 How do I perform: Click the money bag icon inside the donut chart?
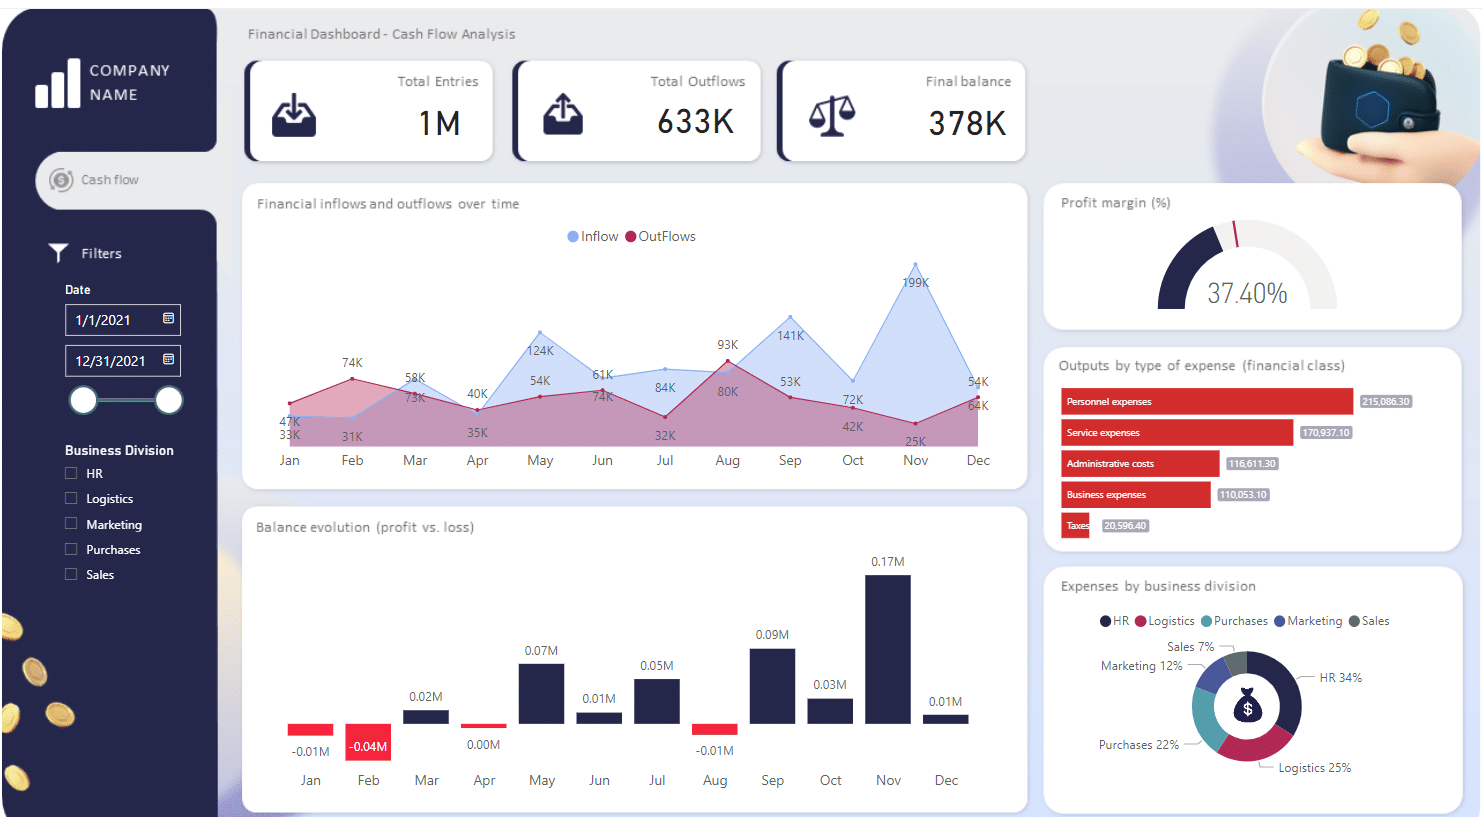click(x=1246, y=707)
